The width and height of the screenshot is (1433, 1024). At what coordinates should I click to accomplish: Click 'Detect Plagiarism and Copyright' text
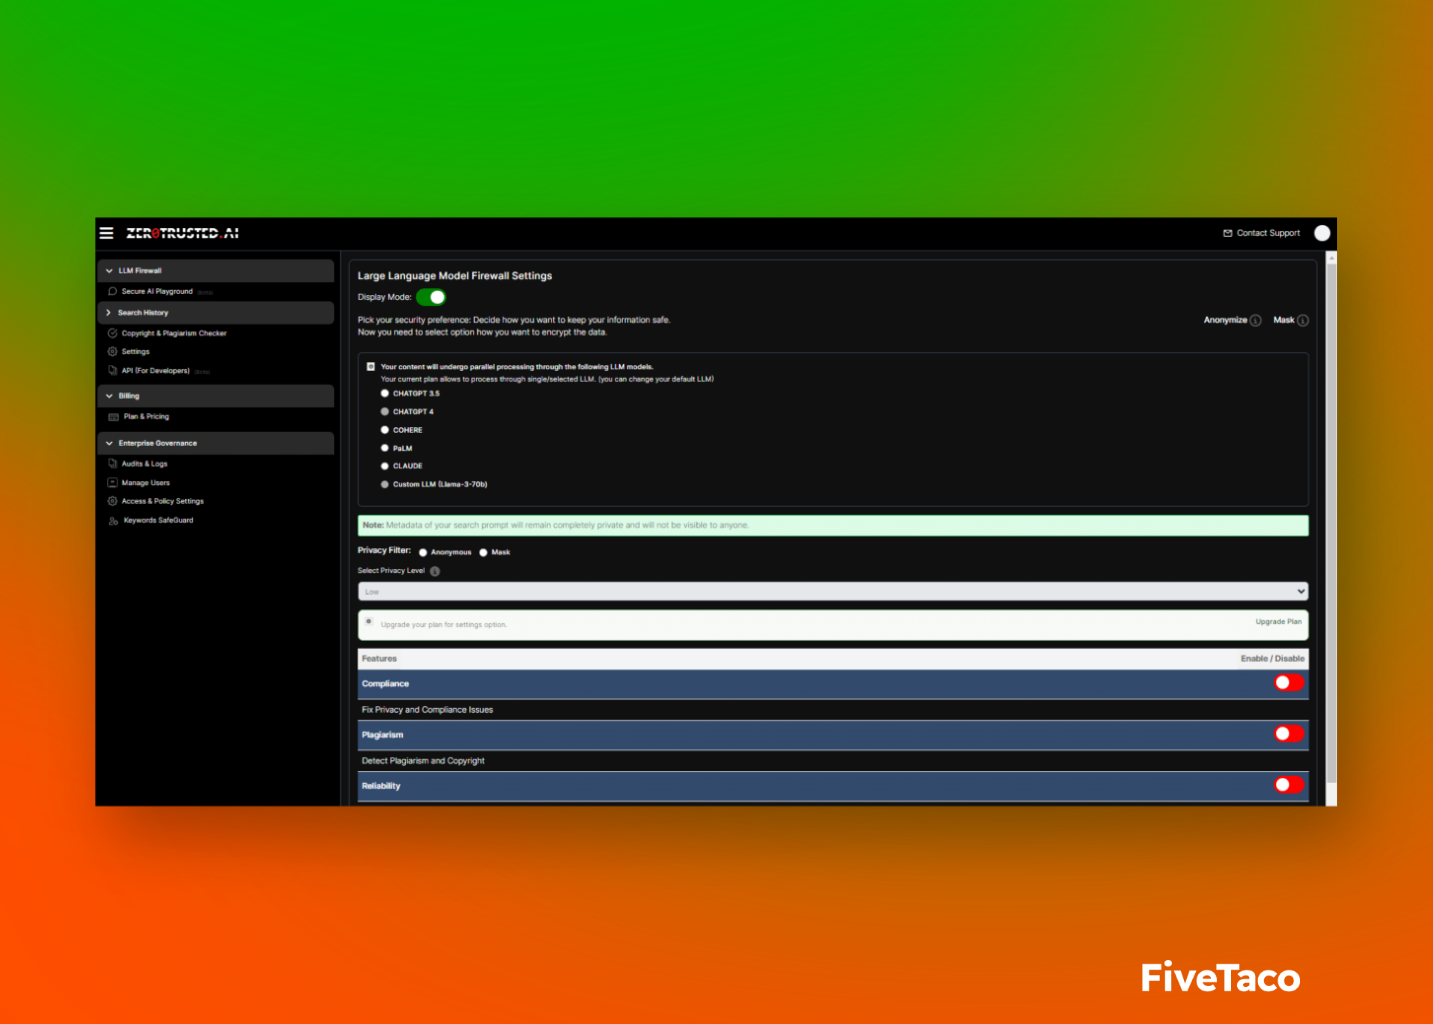coord(423,761)
